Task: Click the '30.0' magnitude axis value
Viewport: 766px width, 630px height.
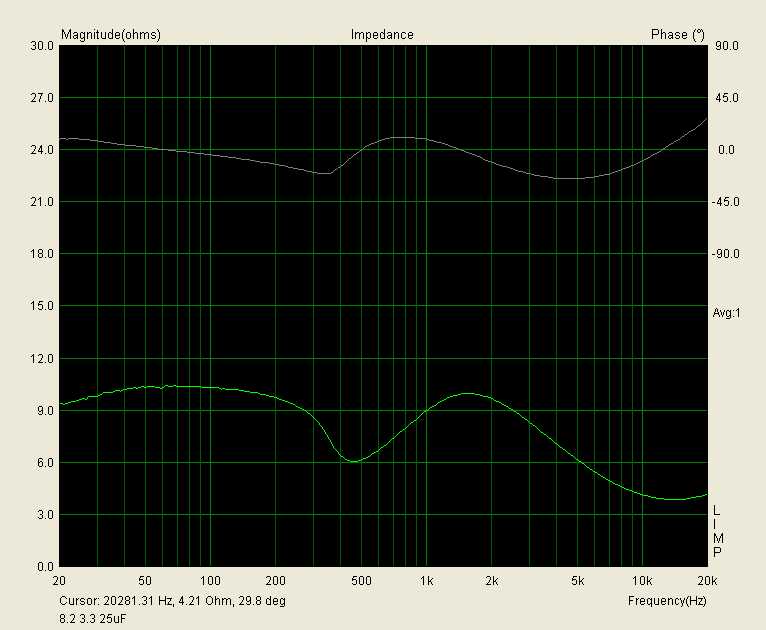Action: (x=42, y=46)
